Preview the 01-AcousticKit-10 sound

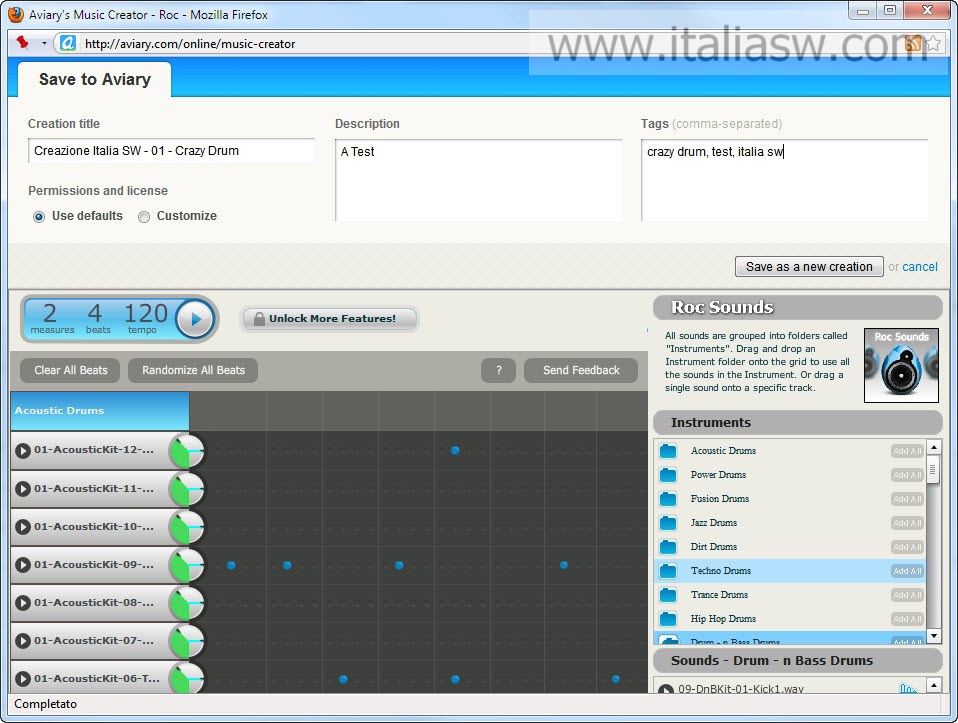[x=23, y=527]
